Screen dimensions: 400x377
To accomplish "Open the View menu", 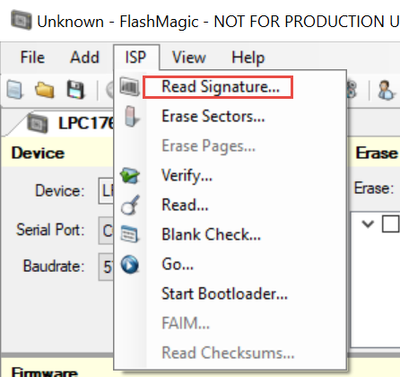I will pos(189,57).
